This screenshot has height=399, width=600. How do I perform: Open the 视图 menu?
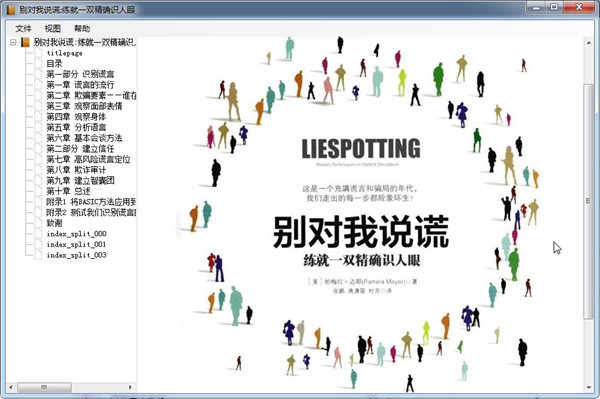coord(52,28)
